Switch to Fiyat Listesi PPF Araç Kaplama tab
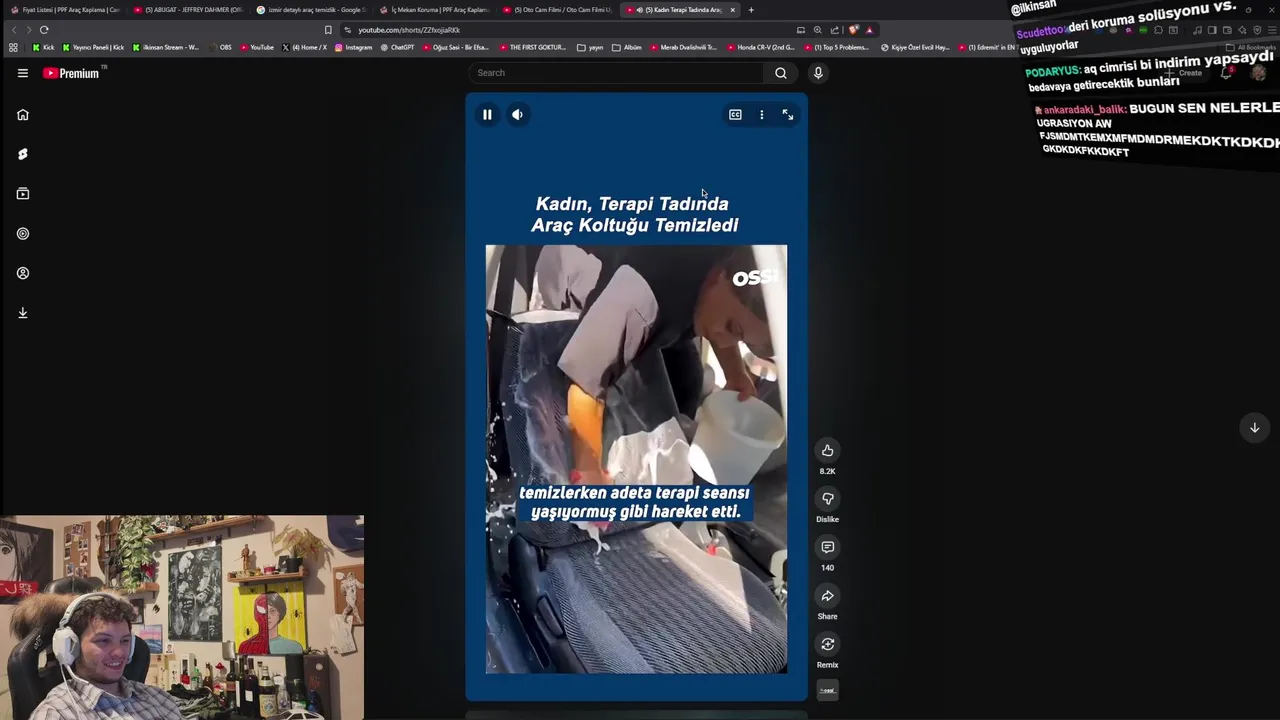1280x720 pixels. click(x=65, y=10)
